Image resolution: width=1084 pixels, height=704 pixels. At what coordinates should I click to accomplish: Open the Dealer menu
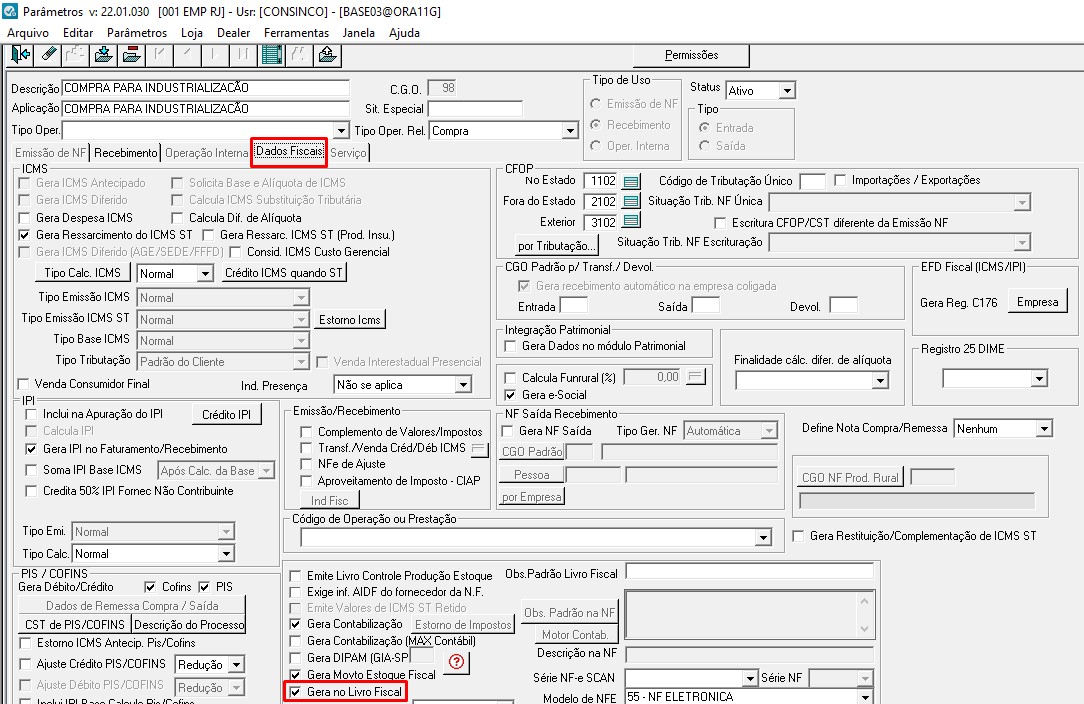tap(234, 33)
